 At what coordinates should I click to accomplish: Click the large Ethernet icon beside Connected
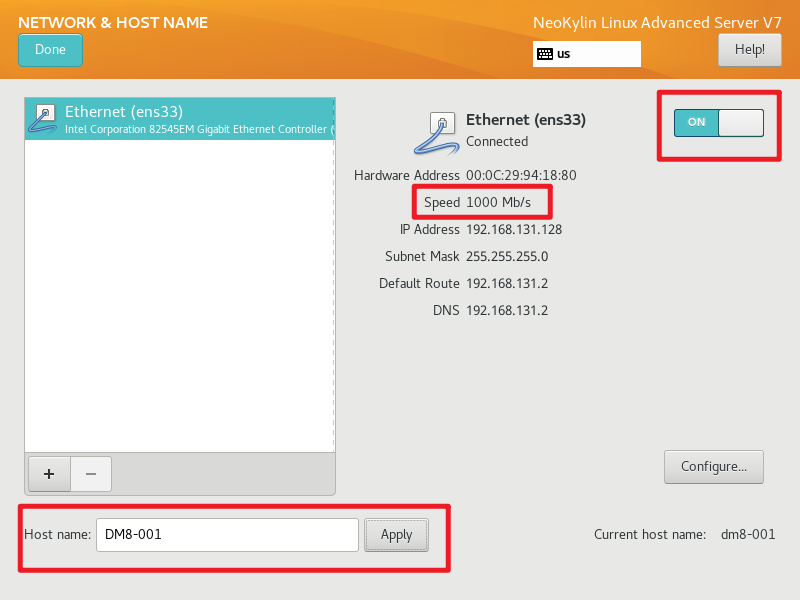[436, 133]
